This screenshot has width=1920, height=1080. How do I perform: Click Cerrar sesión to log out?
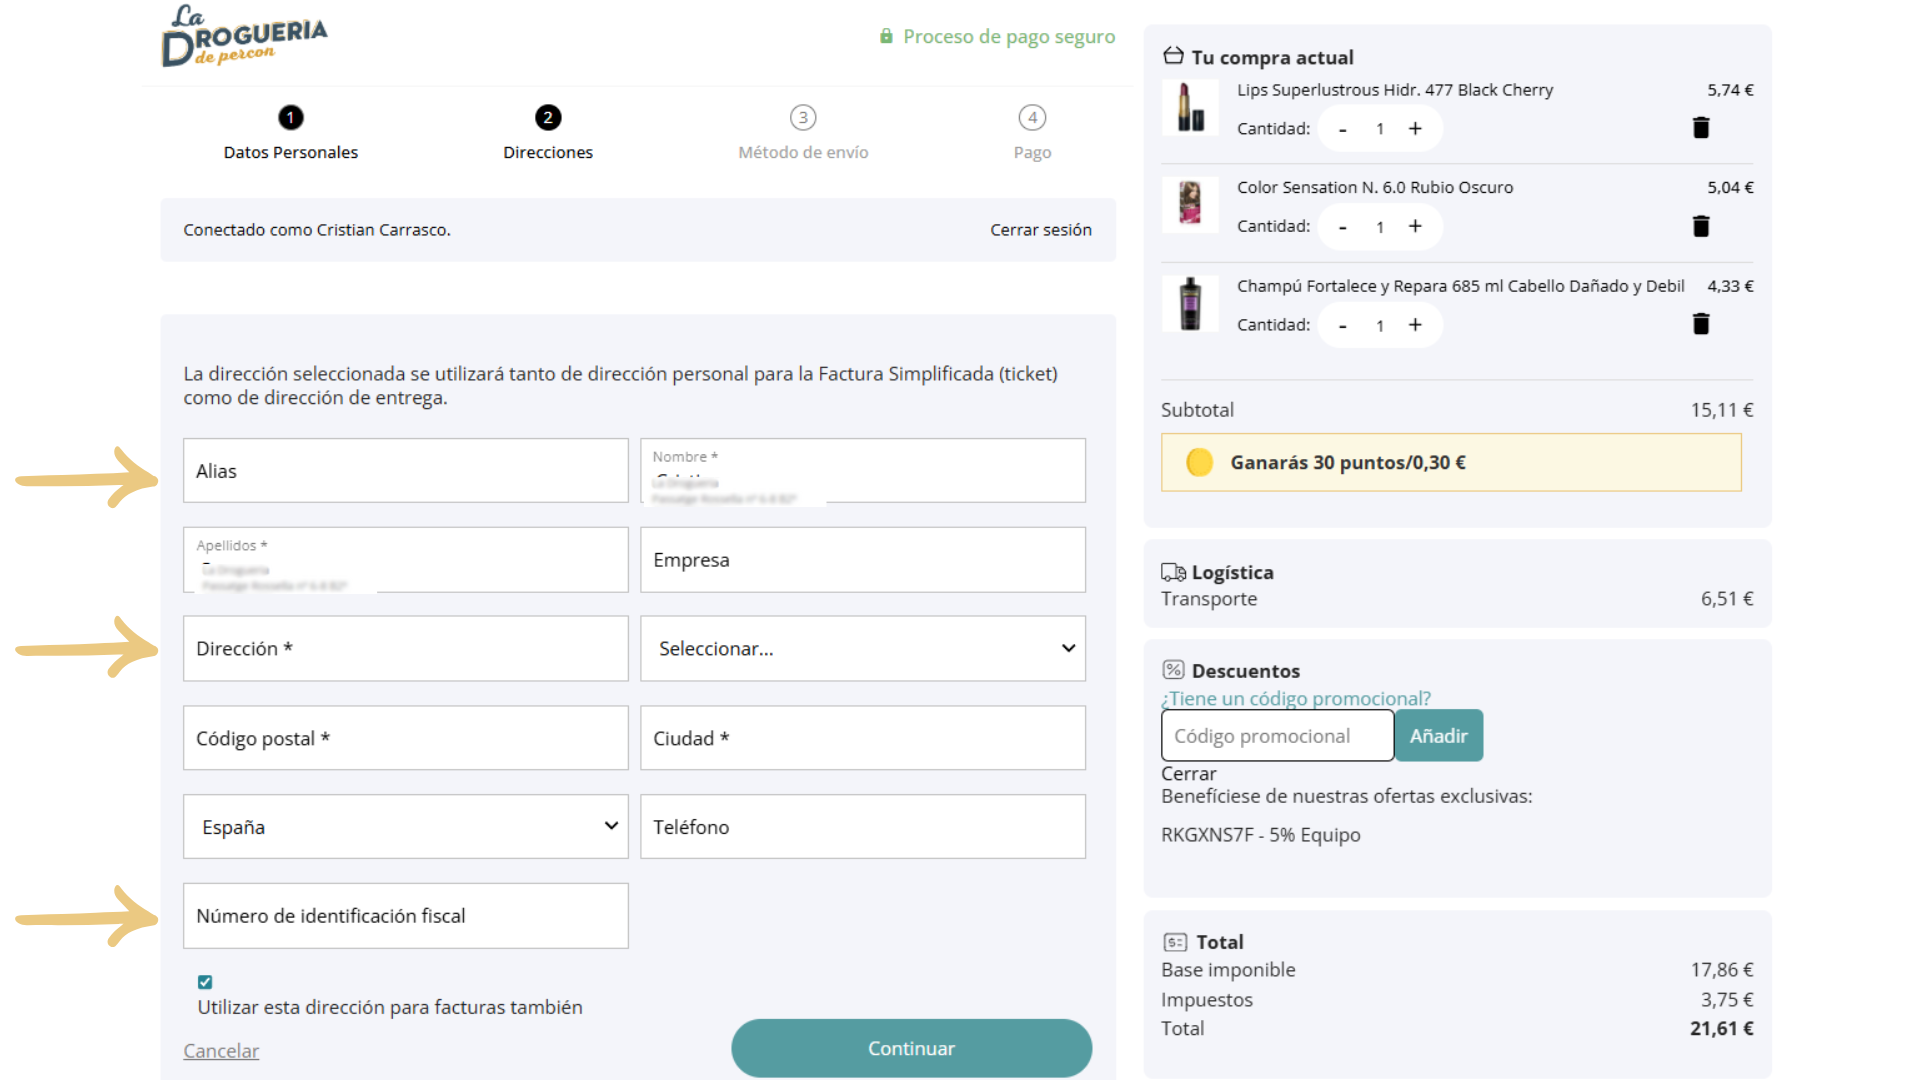pos(1040,230)
